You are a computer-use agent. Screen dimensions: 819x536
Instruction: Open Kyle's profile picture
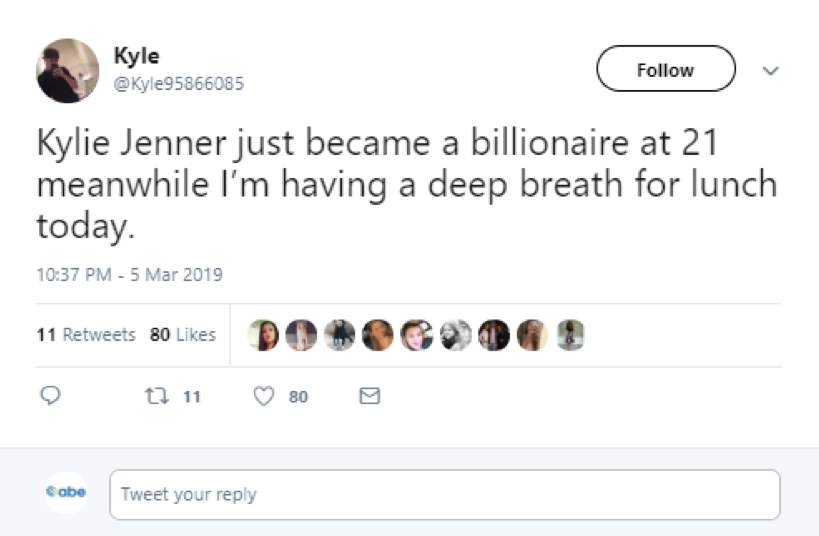pos(68,70)
